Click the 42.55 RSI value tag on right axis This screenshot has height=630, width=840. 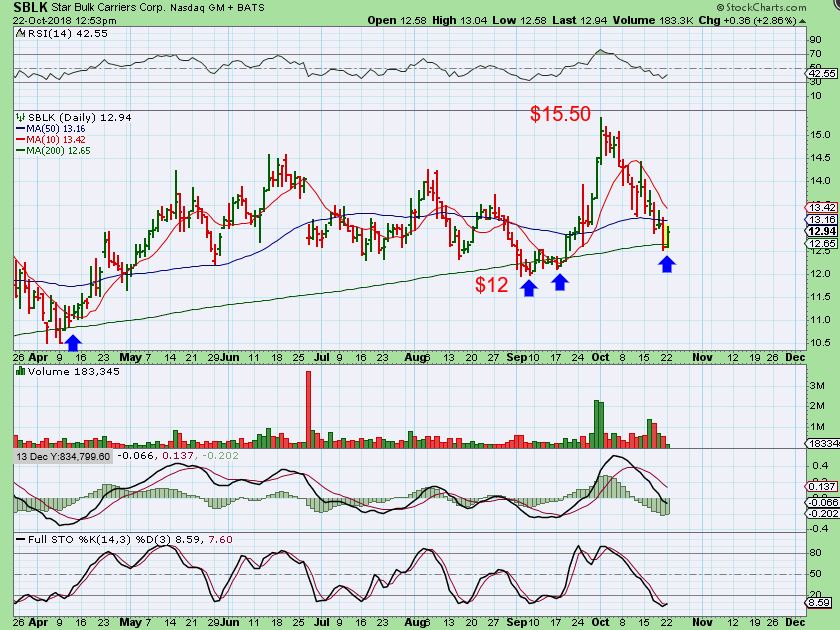tap(822, 73)
